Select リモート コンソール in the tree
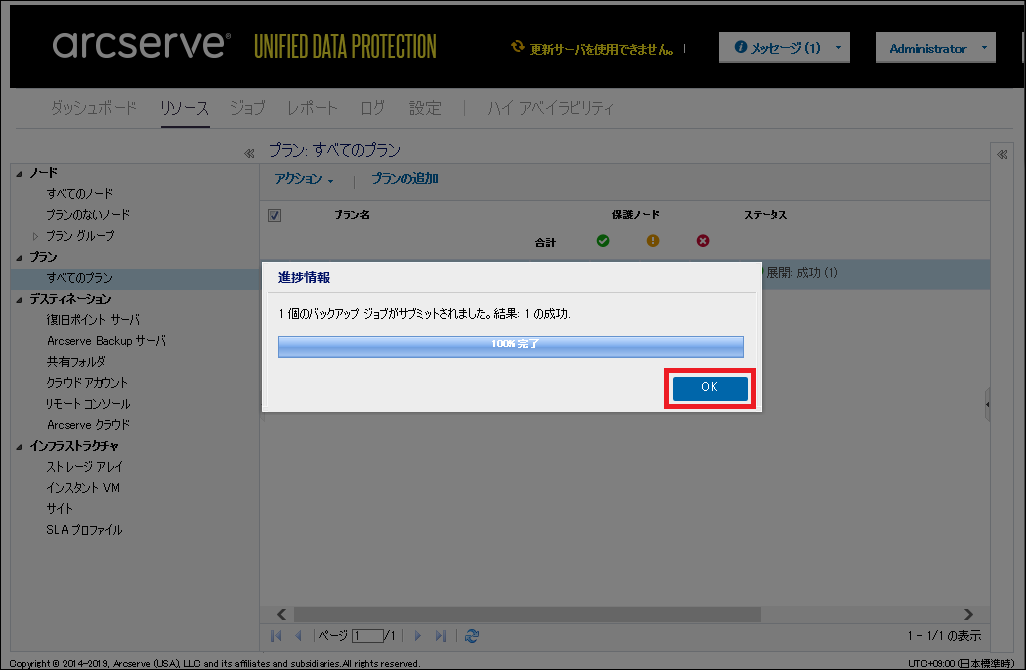The width and height of the screenshot is (1026, 670). (88, 404)
